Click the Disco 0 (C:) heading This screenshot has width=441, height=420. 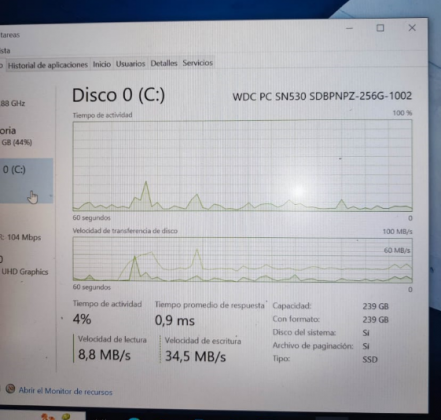pos(118,95)
